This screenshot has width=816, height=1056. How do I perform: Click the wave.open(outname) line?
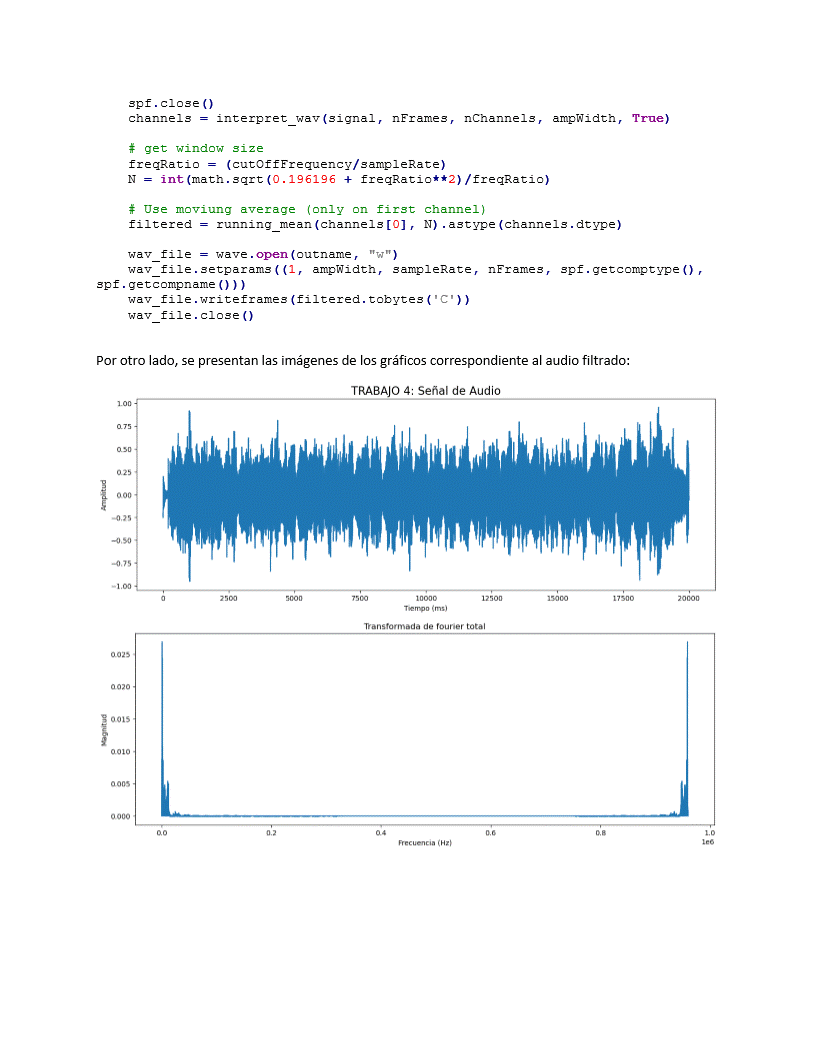(x=263, y=254)
